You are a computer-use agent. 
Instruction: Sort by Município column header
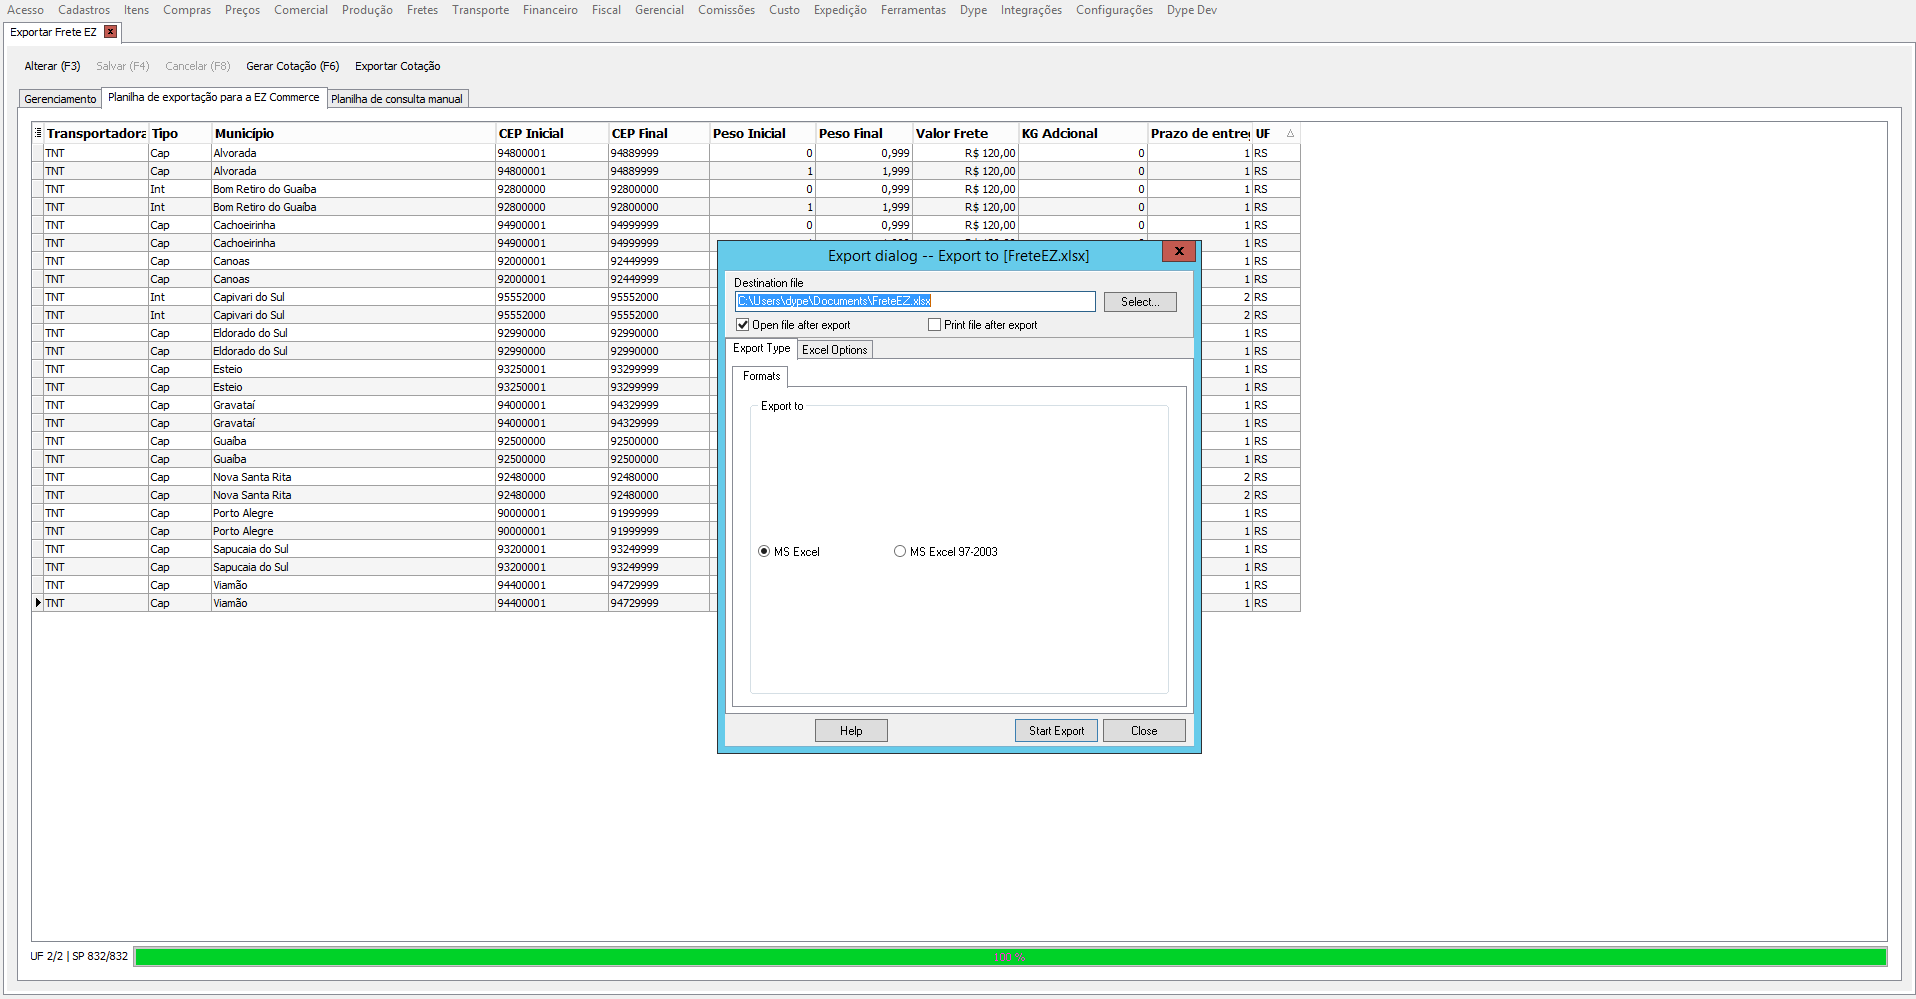(x=353, y=133)
